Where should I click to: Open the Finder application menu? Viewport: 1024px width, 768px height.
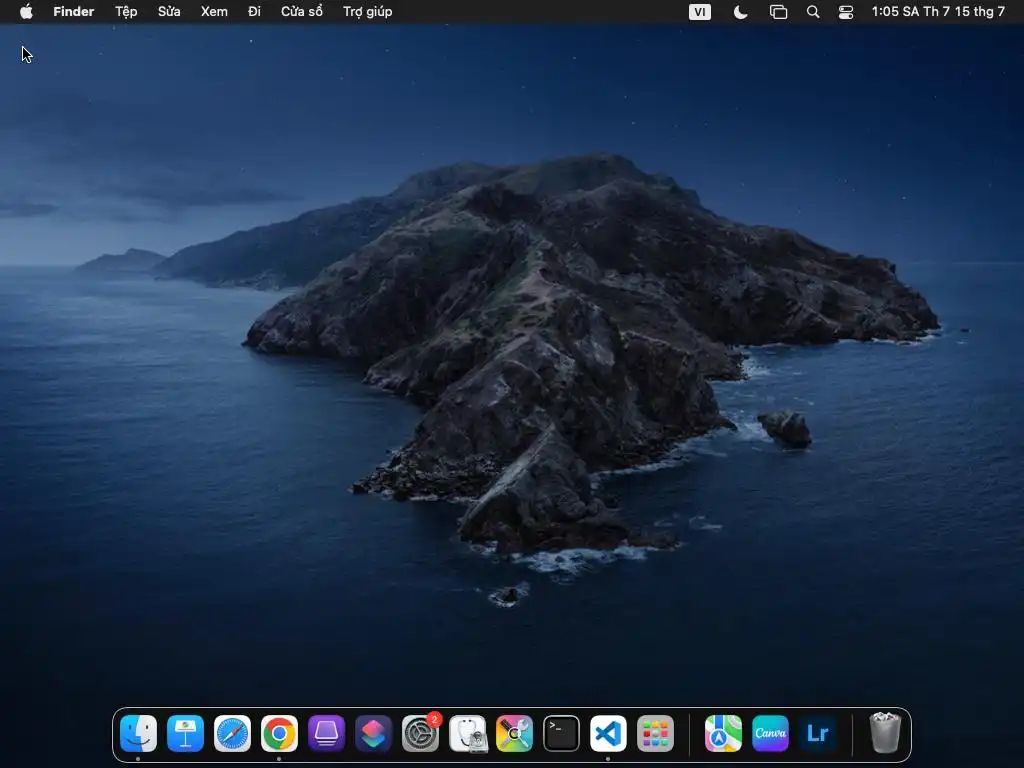coord(74,12)
